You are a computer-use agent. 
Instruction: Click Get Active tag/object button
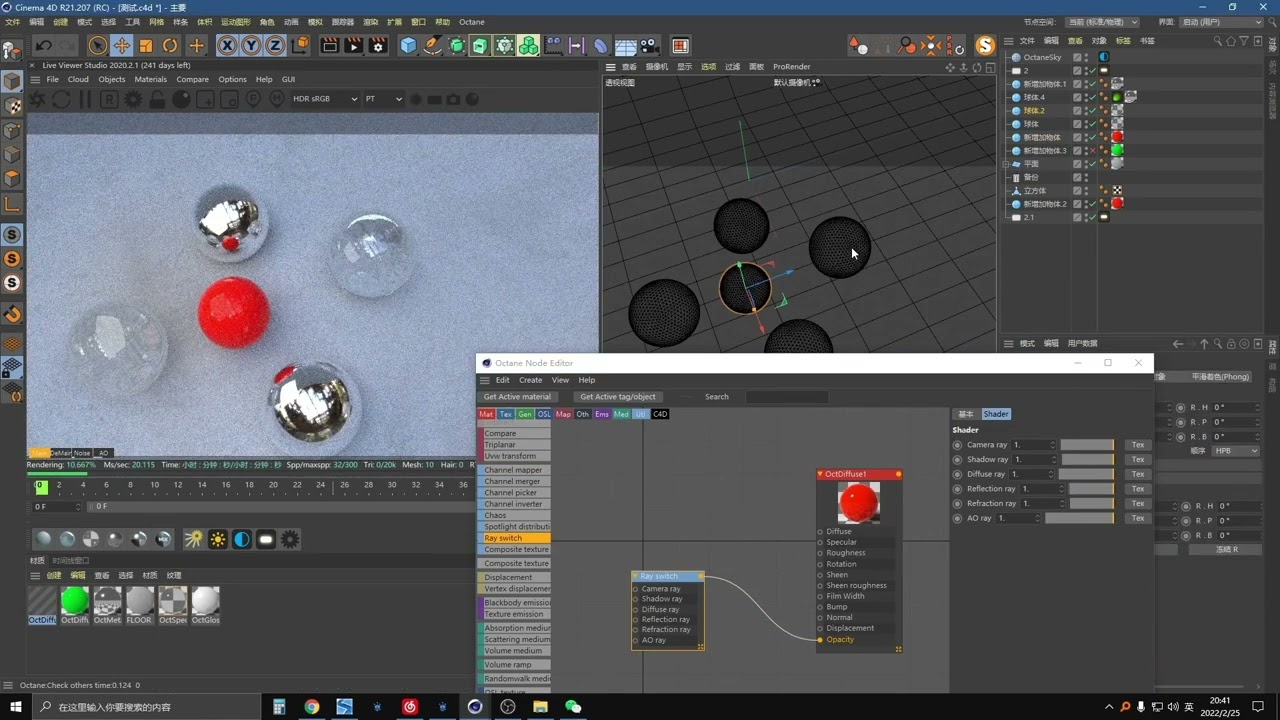tap(618, 397)
